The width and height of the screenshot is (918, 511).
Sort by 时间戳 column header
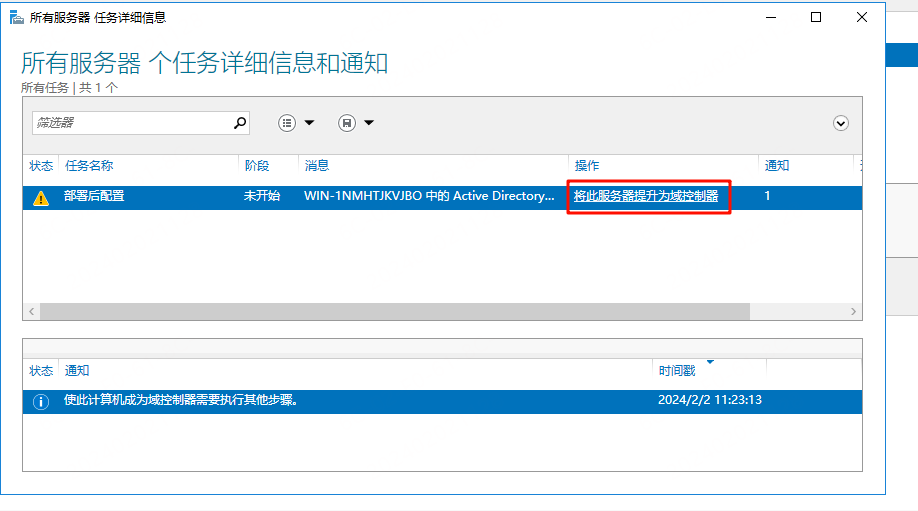(x=676, y=371)
